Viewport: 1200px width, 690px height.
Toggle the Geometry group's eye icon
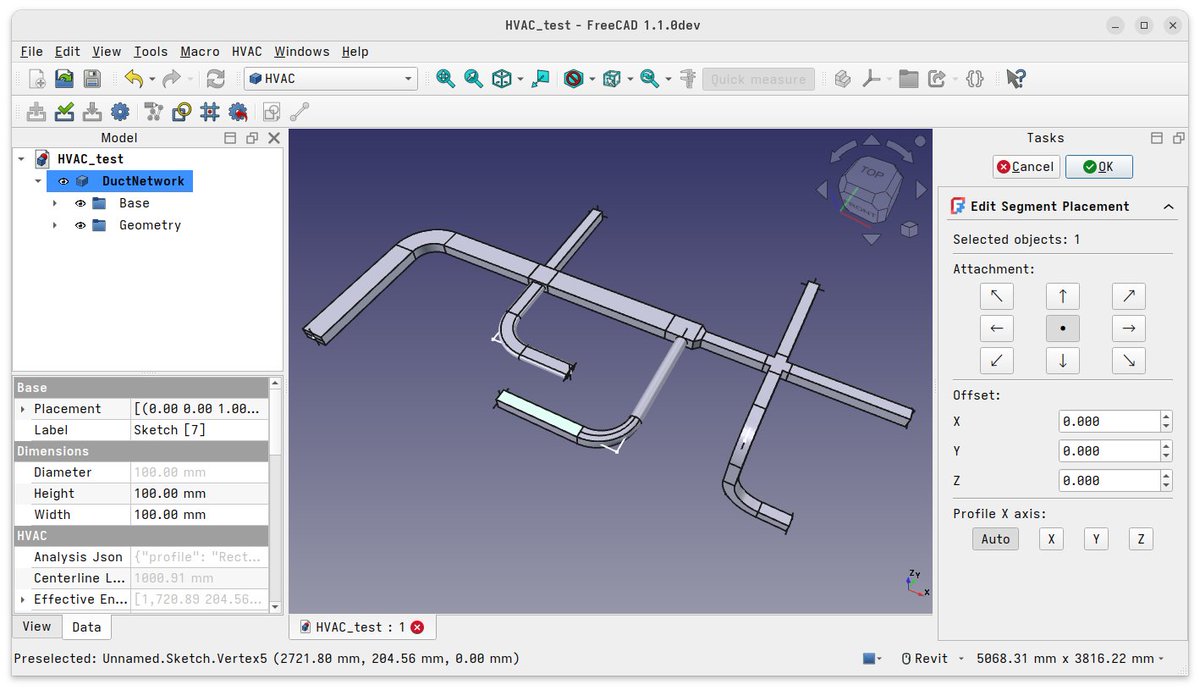[x=80, y=225]
